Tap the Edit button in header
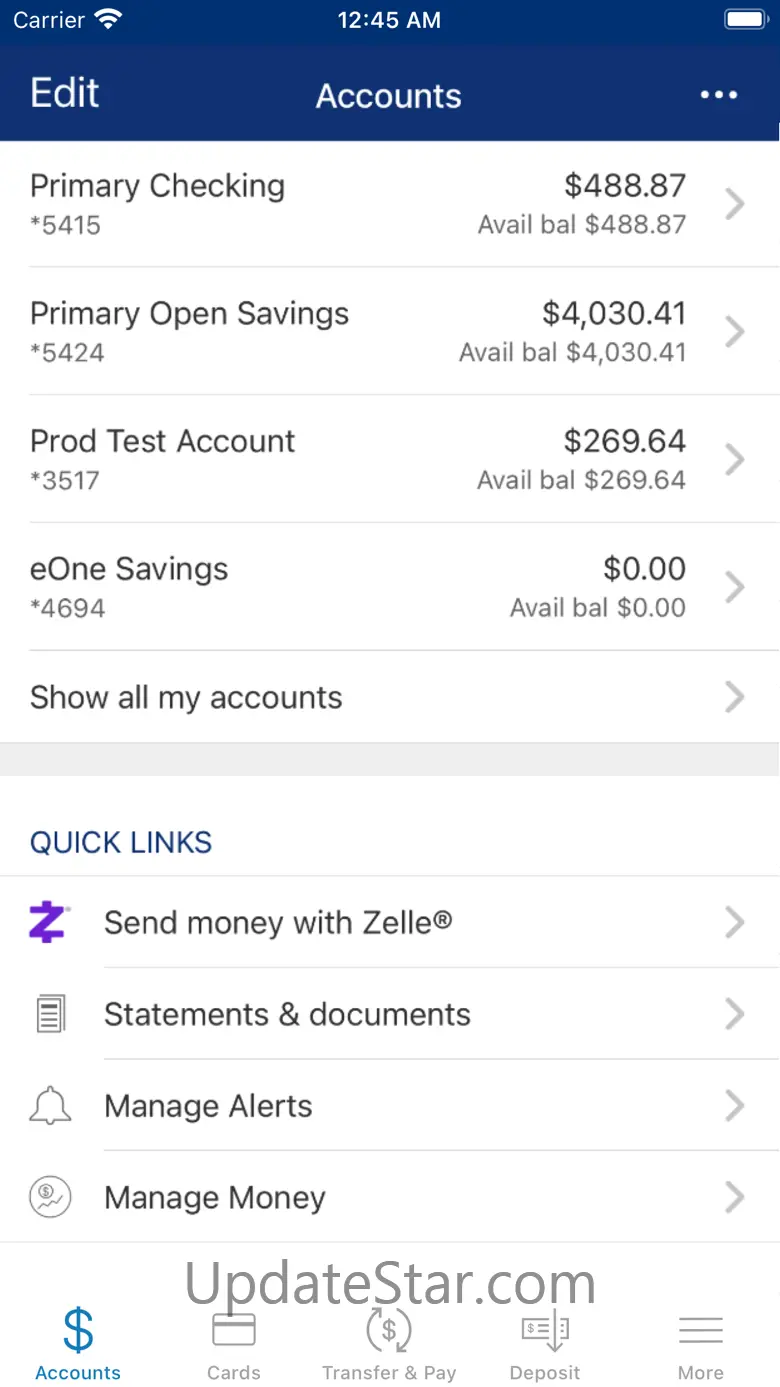 (65, 93)
